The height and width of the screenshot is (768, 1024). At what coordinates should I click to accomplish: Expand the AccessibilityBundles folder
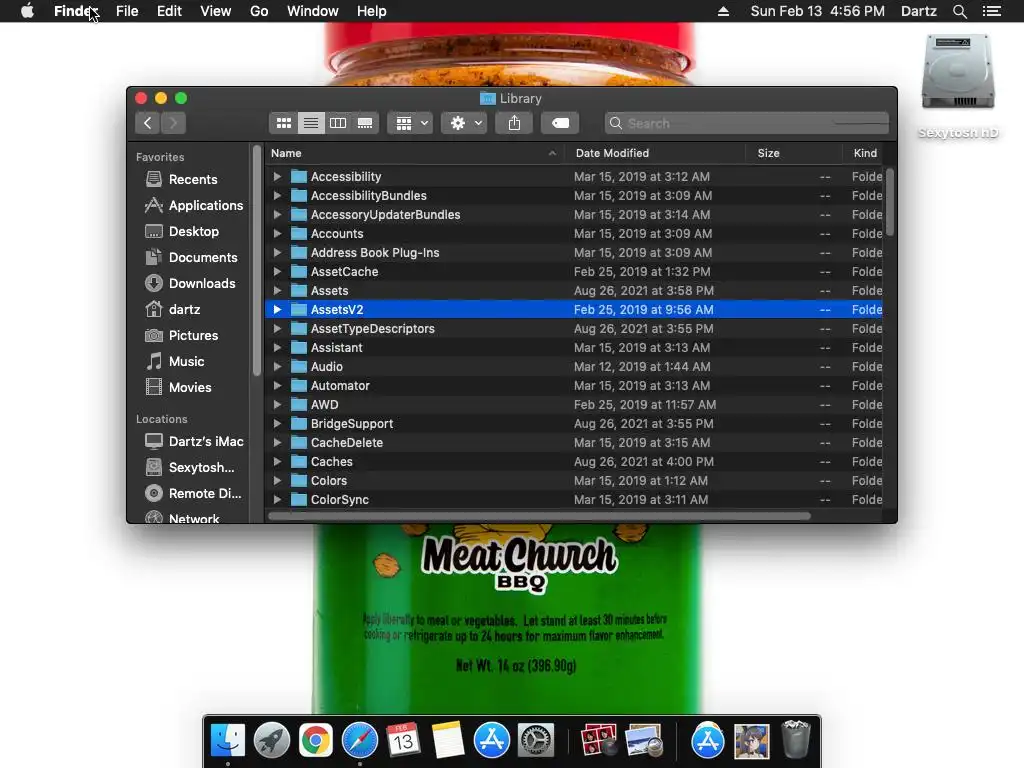pyautogui.click(x=277, y=195)
